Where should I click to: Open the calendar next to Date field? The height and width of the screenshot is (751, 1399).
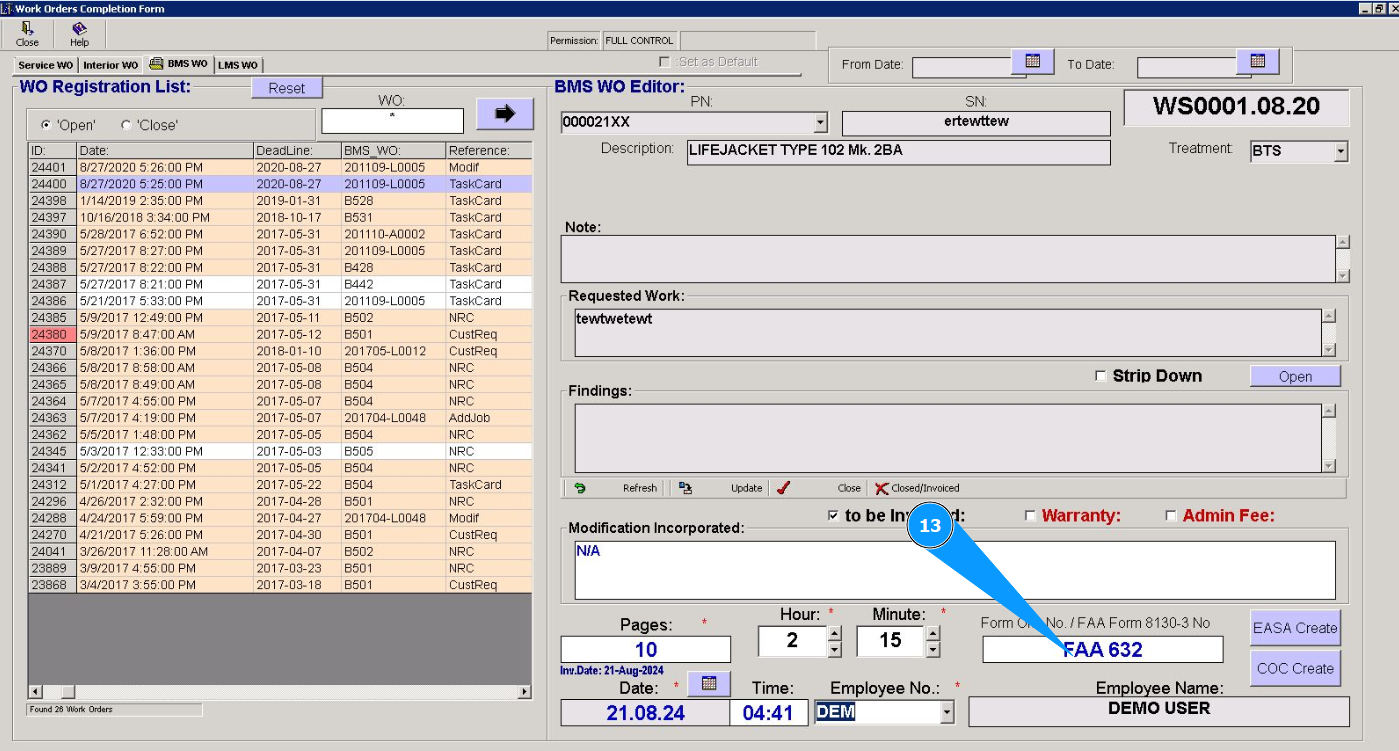click(x=709, y=684)
